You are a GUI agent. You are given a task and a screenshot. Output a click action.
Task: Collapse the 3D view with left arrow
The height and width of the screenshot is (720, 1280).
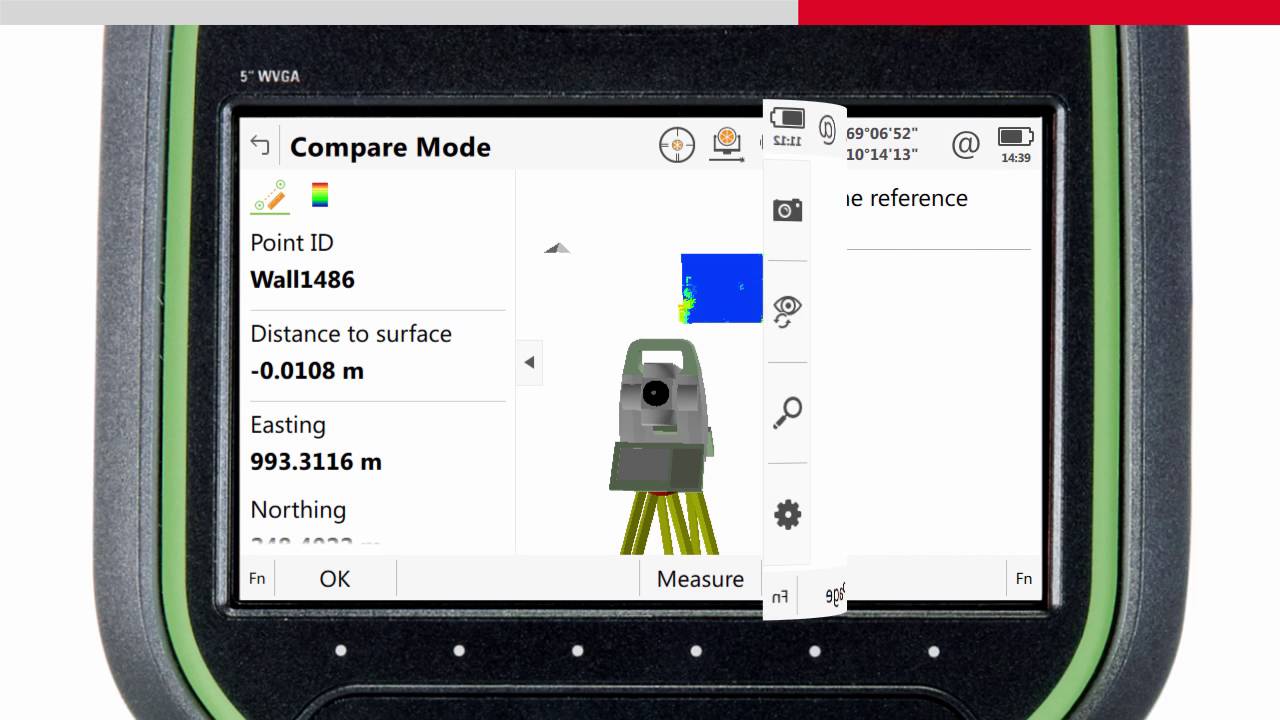pyautogui.click(x=529, y=362)
